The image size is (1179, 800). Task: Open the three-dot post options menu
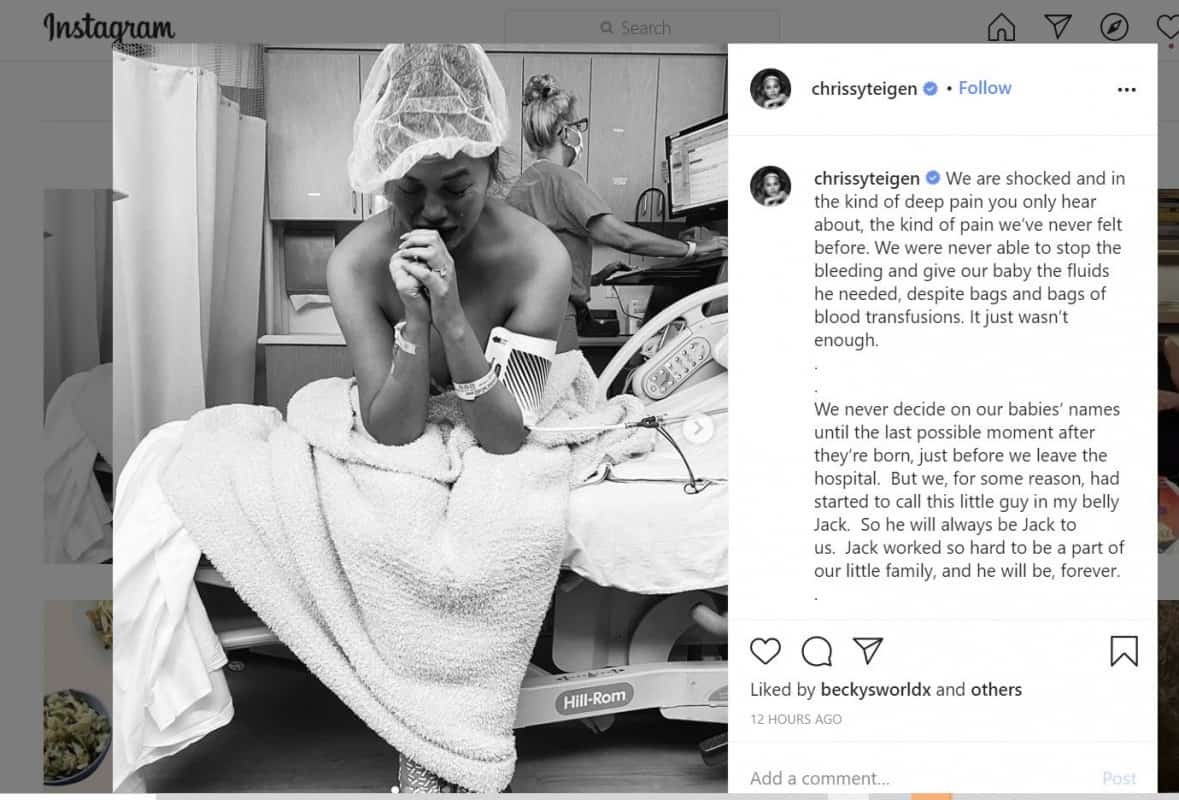tap(1126, 89)
